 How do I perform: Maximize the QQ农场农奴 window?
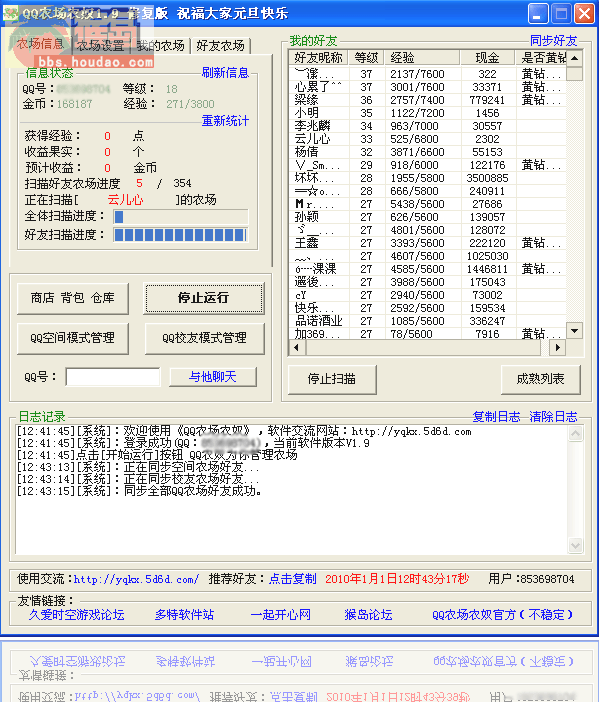click(561, 13)
